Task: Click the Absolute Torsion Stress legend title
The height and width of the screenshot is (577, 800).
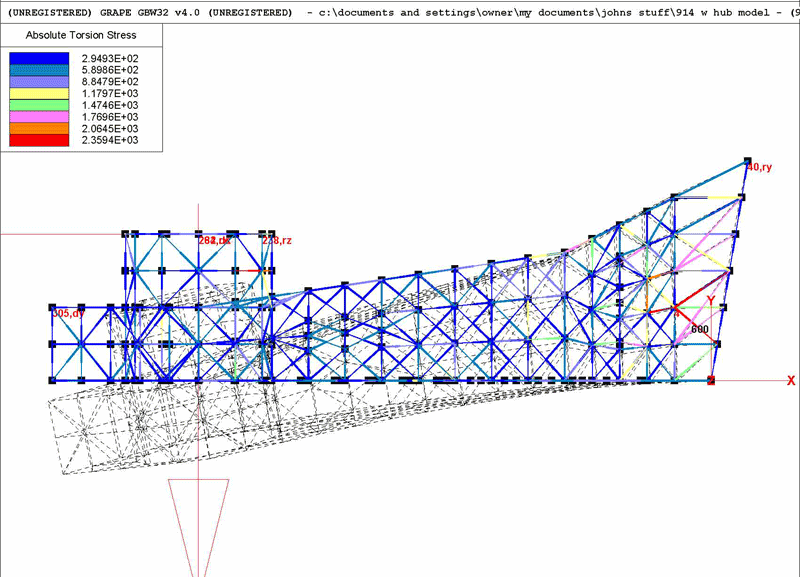Action: pyautogui.click(x=83, y=36)
